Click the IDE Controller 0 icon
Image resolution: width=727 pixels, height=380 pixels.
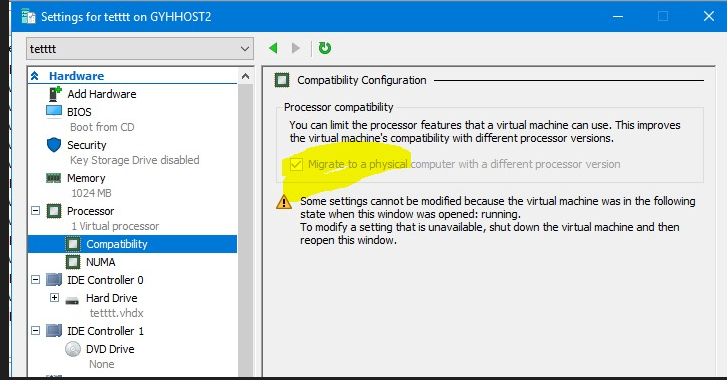pyautogui.click(x=54, y=279)
